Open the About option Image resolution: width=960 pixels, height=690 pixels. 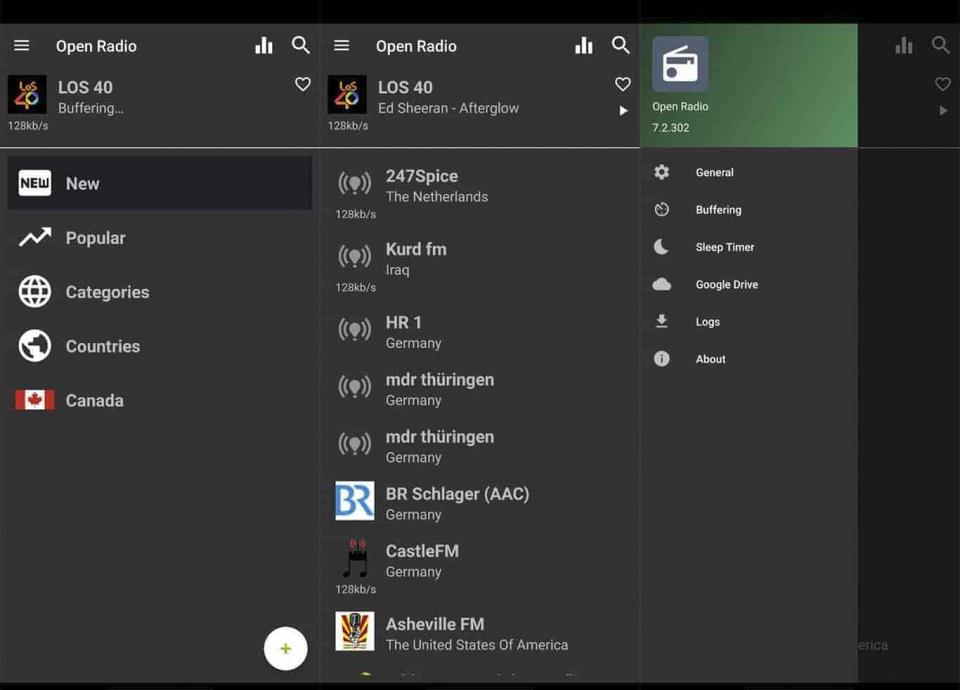[749, 359]
